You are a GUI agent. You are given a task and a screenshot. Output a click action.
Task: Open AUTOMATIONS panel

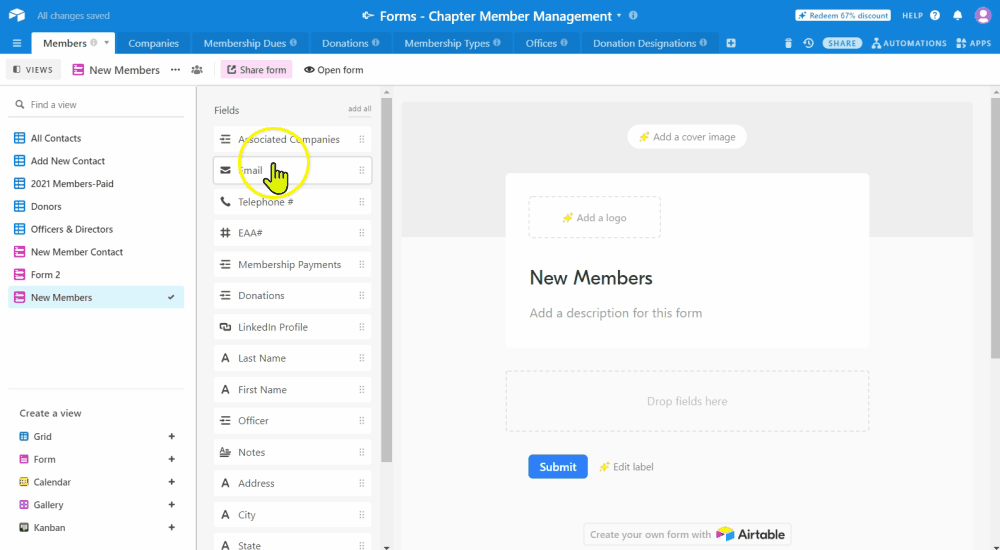909,43
